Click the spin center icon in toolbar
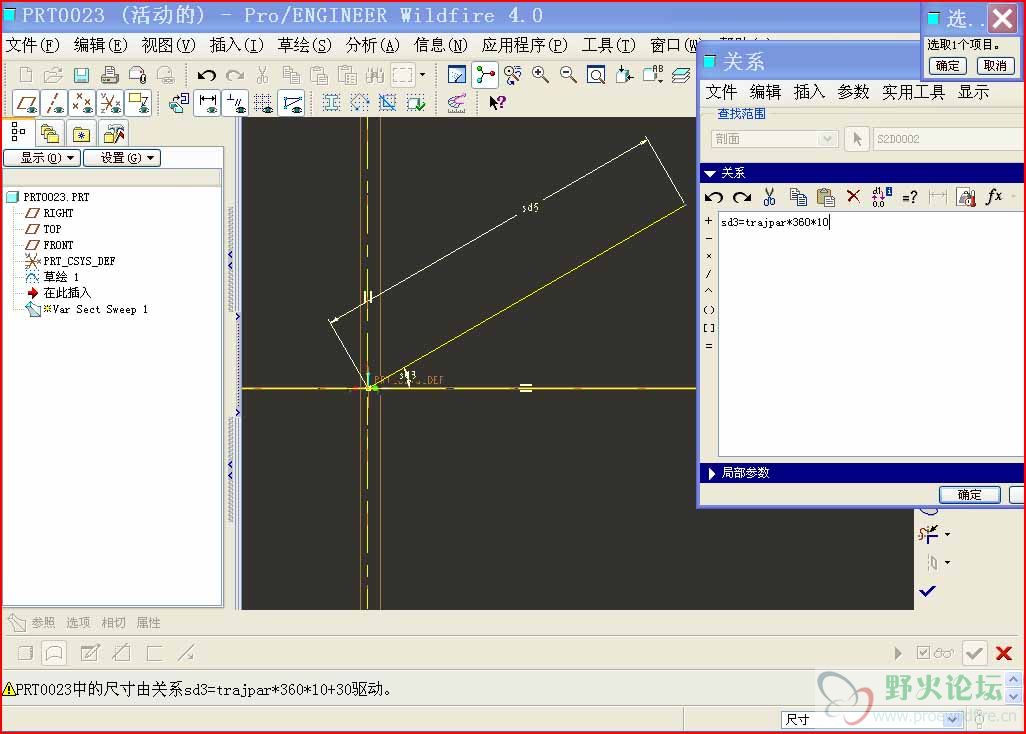This screenshot has height=734, width=1026. coord(486,75)
